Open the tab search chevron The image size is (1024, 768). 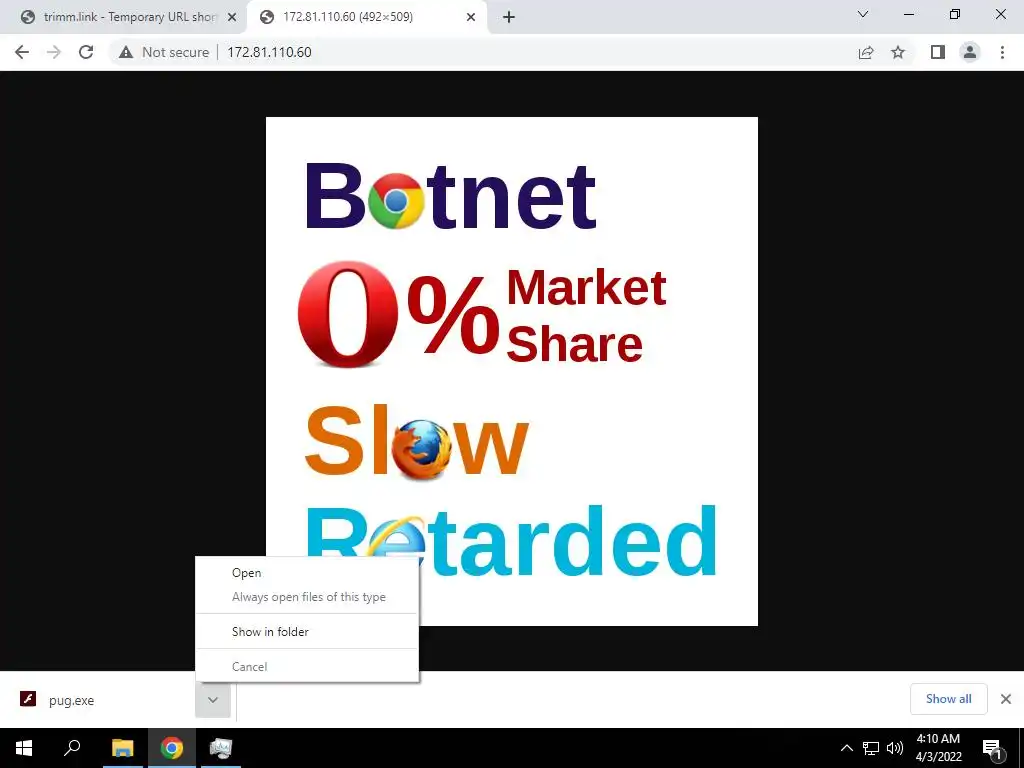pyautogui.click(x=863, y=14)
